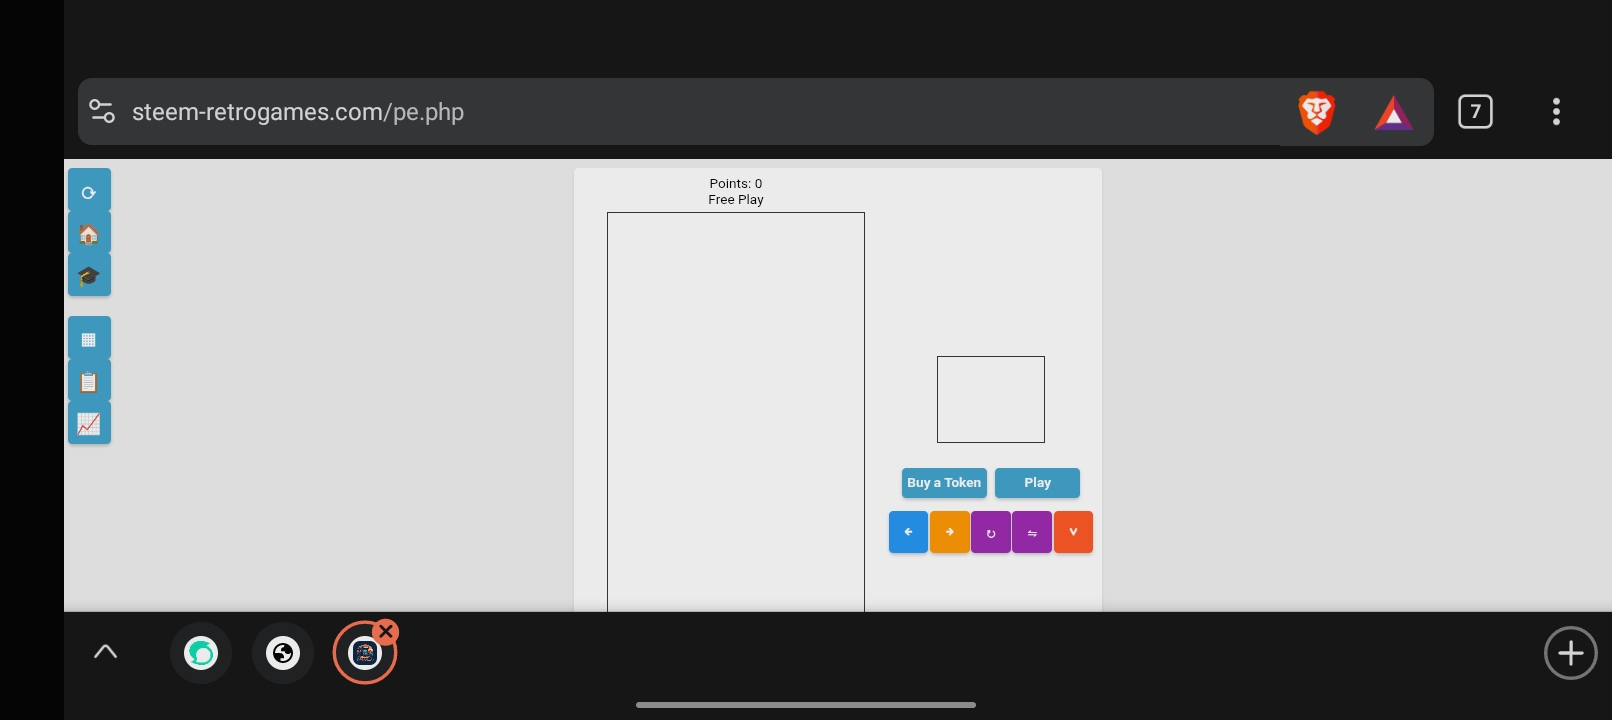Open the home icon in sidebar

pos(89,233)
